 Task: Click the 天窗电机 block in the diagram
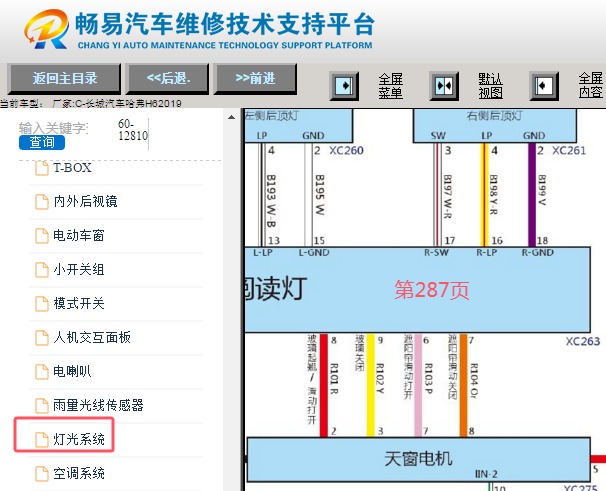[419, 459]
